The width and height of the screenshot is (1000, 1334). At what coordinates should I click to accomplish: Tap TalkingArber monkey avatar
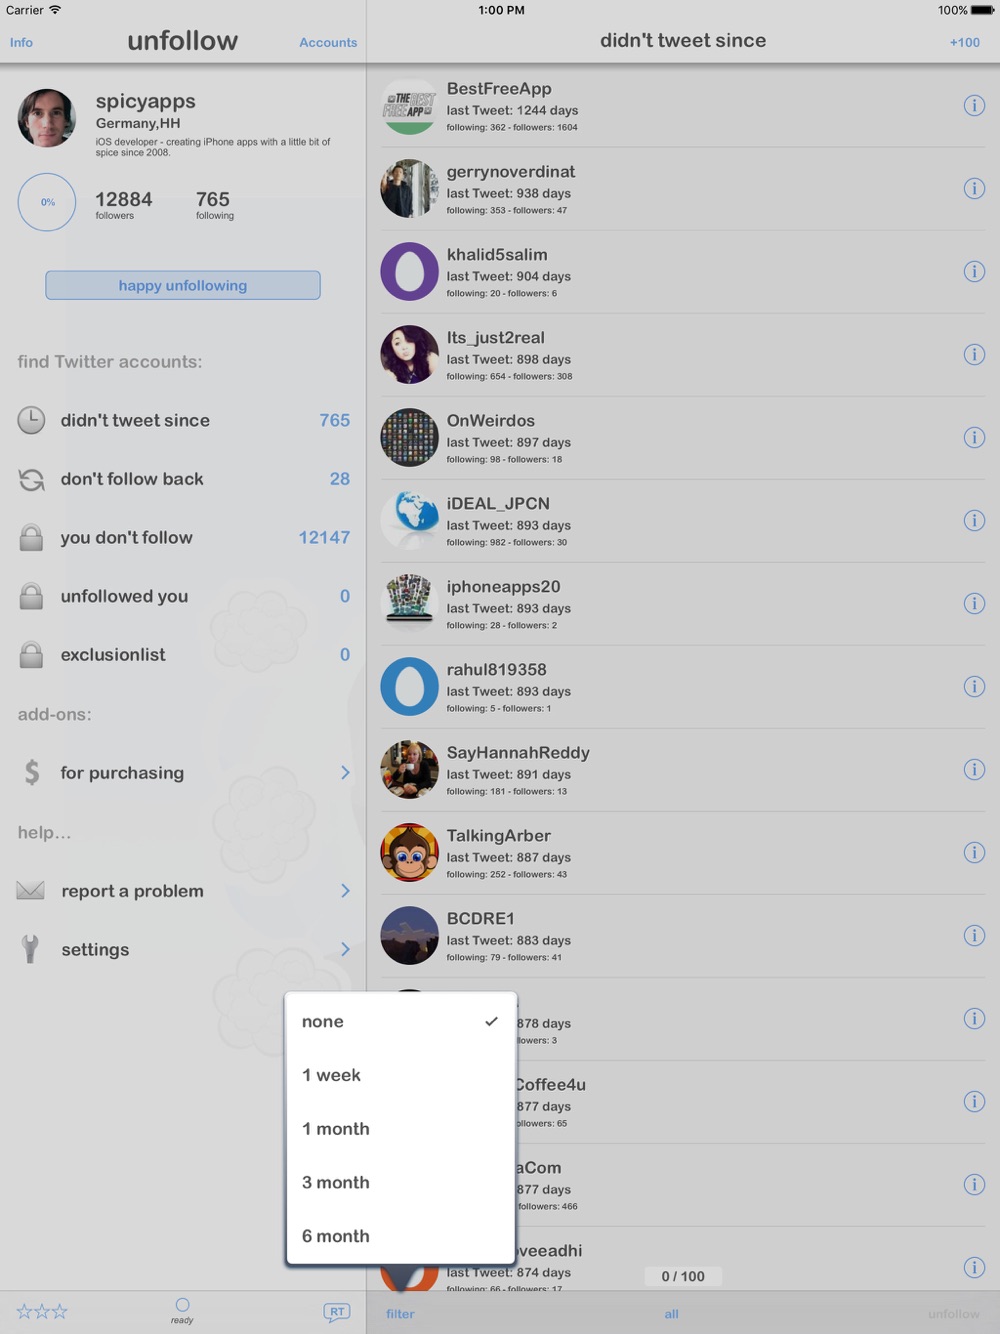coord(409,853)
